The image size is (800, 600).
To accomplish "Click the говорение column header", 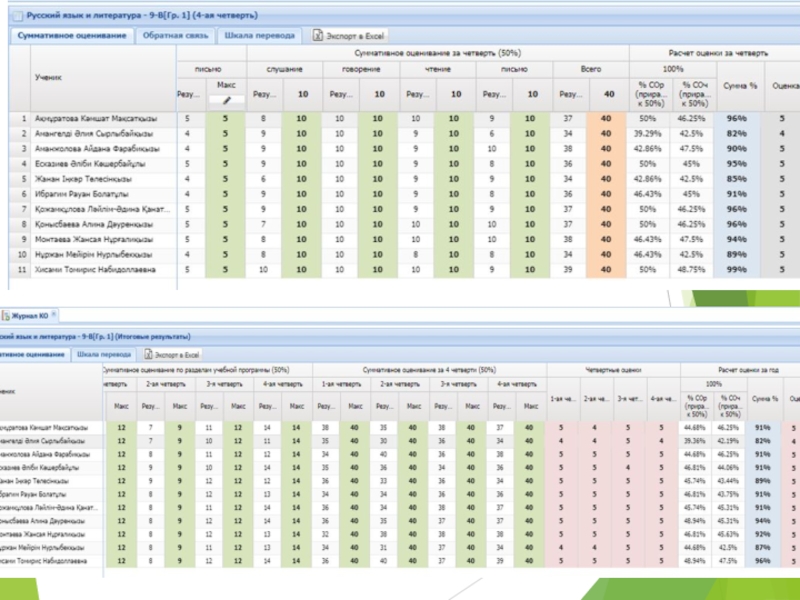I will [360, 69].
